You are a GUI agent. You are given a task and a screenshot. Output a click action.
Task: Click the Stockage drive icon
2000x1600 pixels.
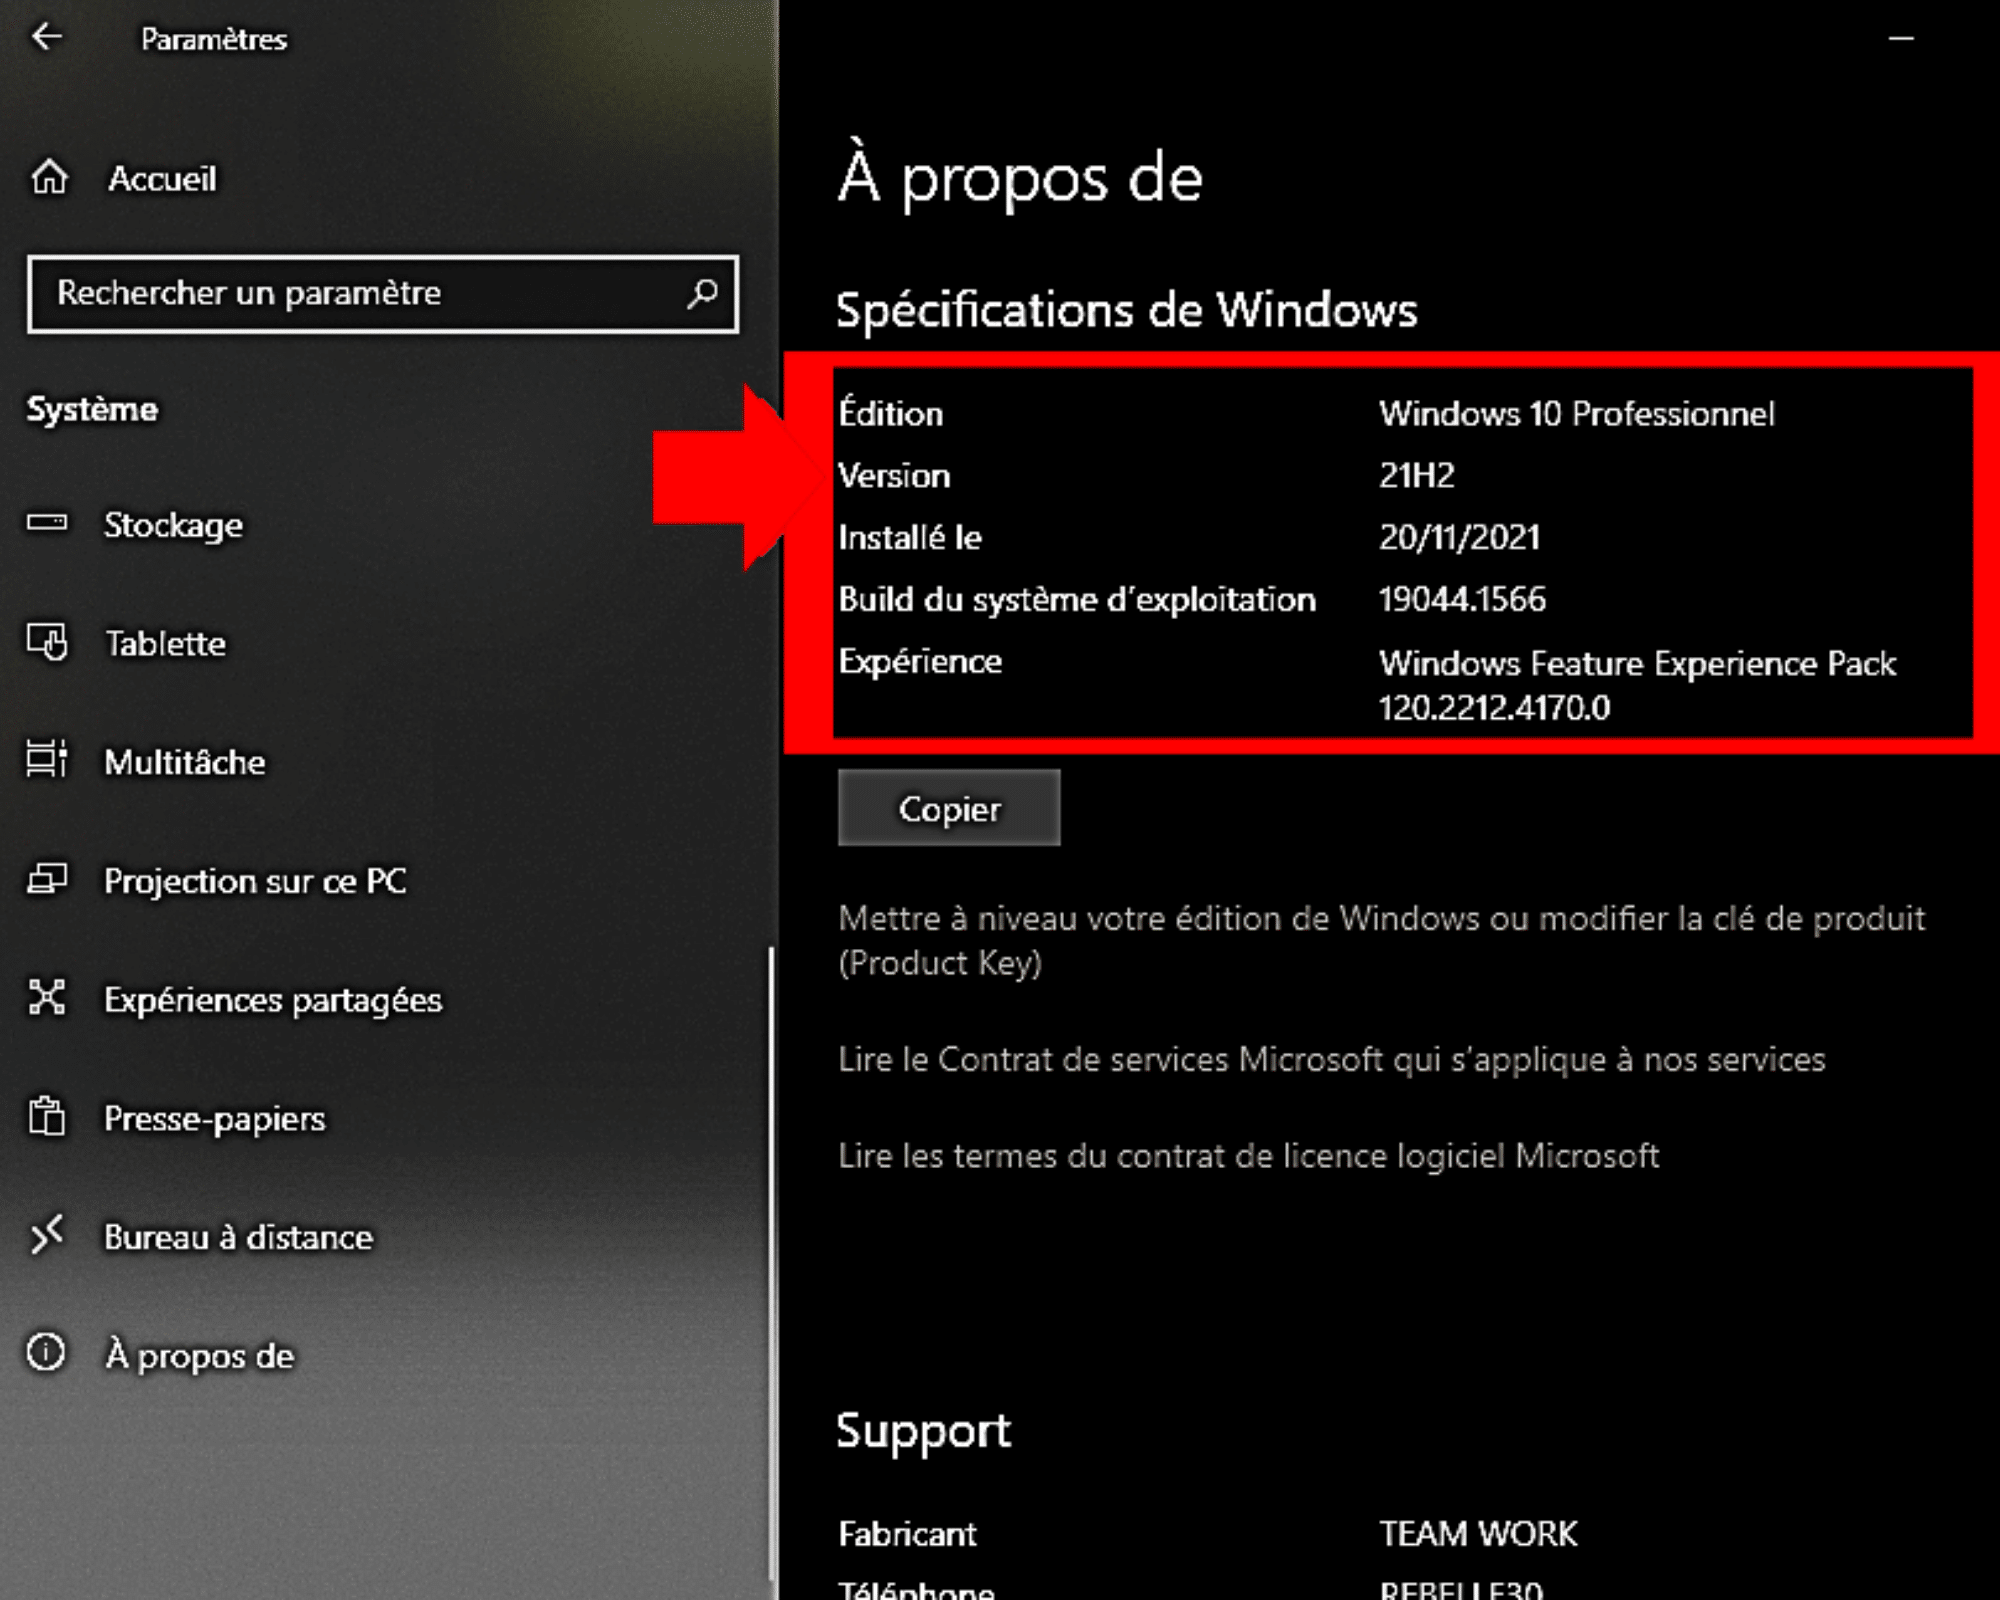[x=47, y=523]
